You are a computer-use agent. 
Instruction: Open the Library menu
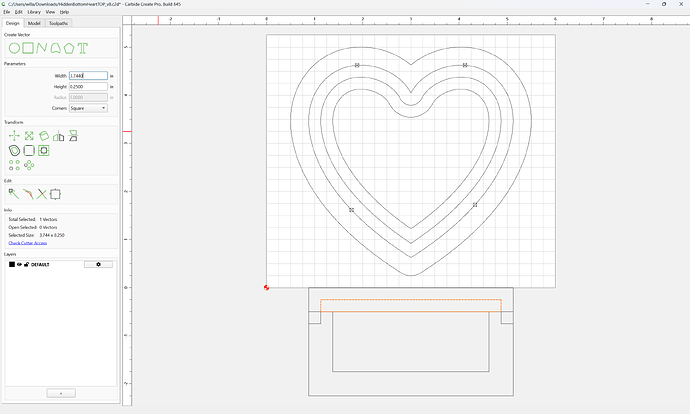[34, 12]
